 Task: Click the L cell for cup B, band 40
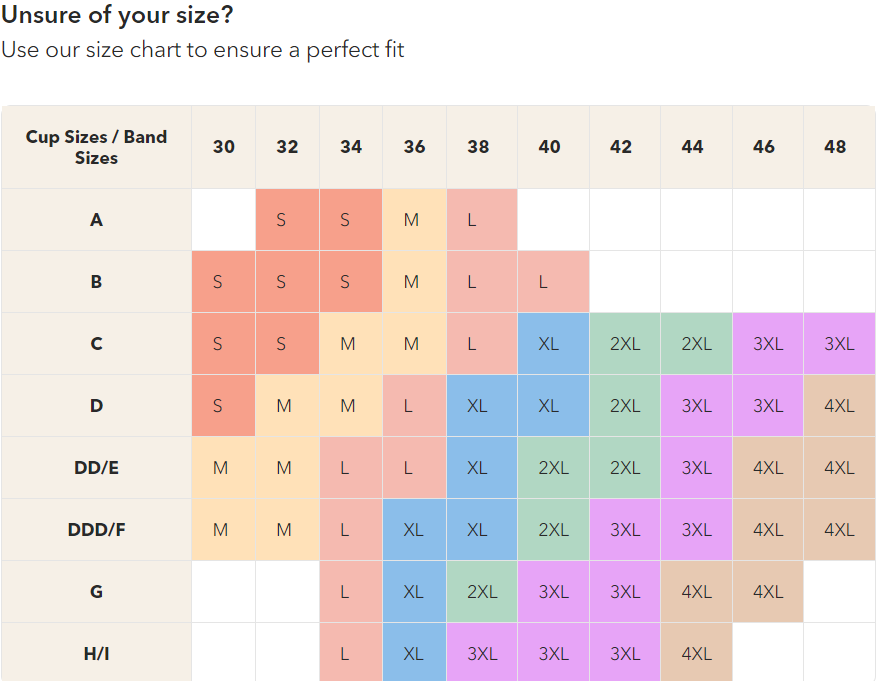(x=544, y=281)
